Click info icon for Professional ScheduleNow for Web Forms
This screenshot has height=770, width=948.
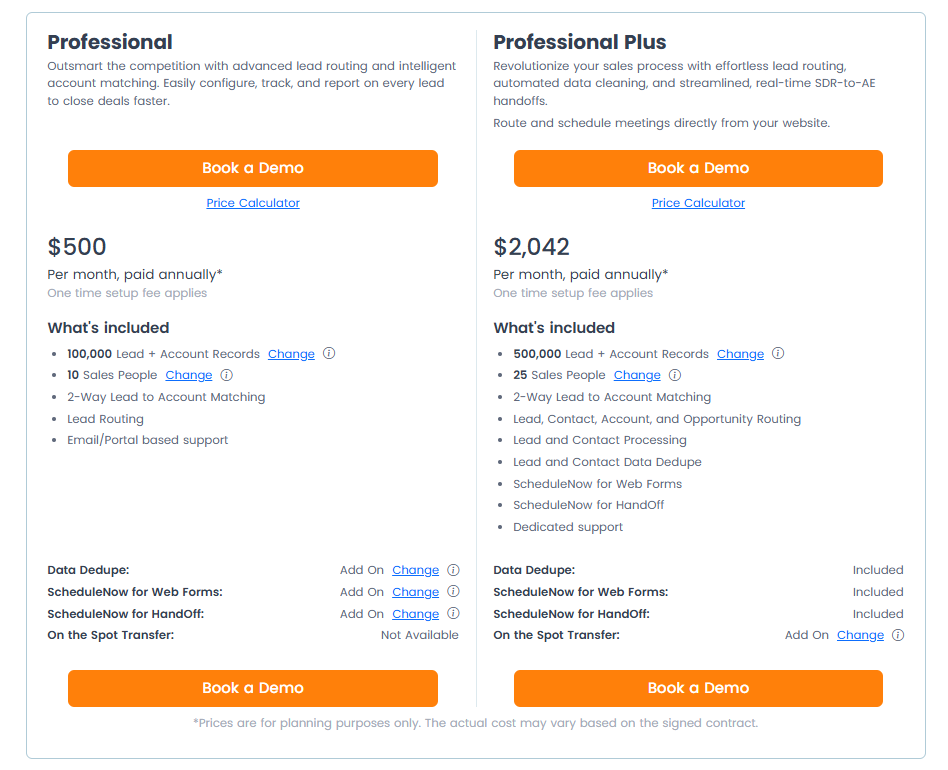point(453,592)
